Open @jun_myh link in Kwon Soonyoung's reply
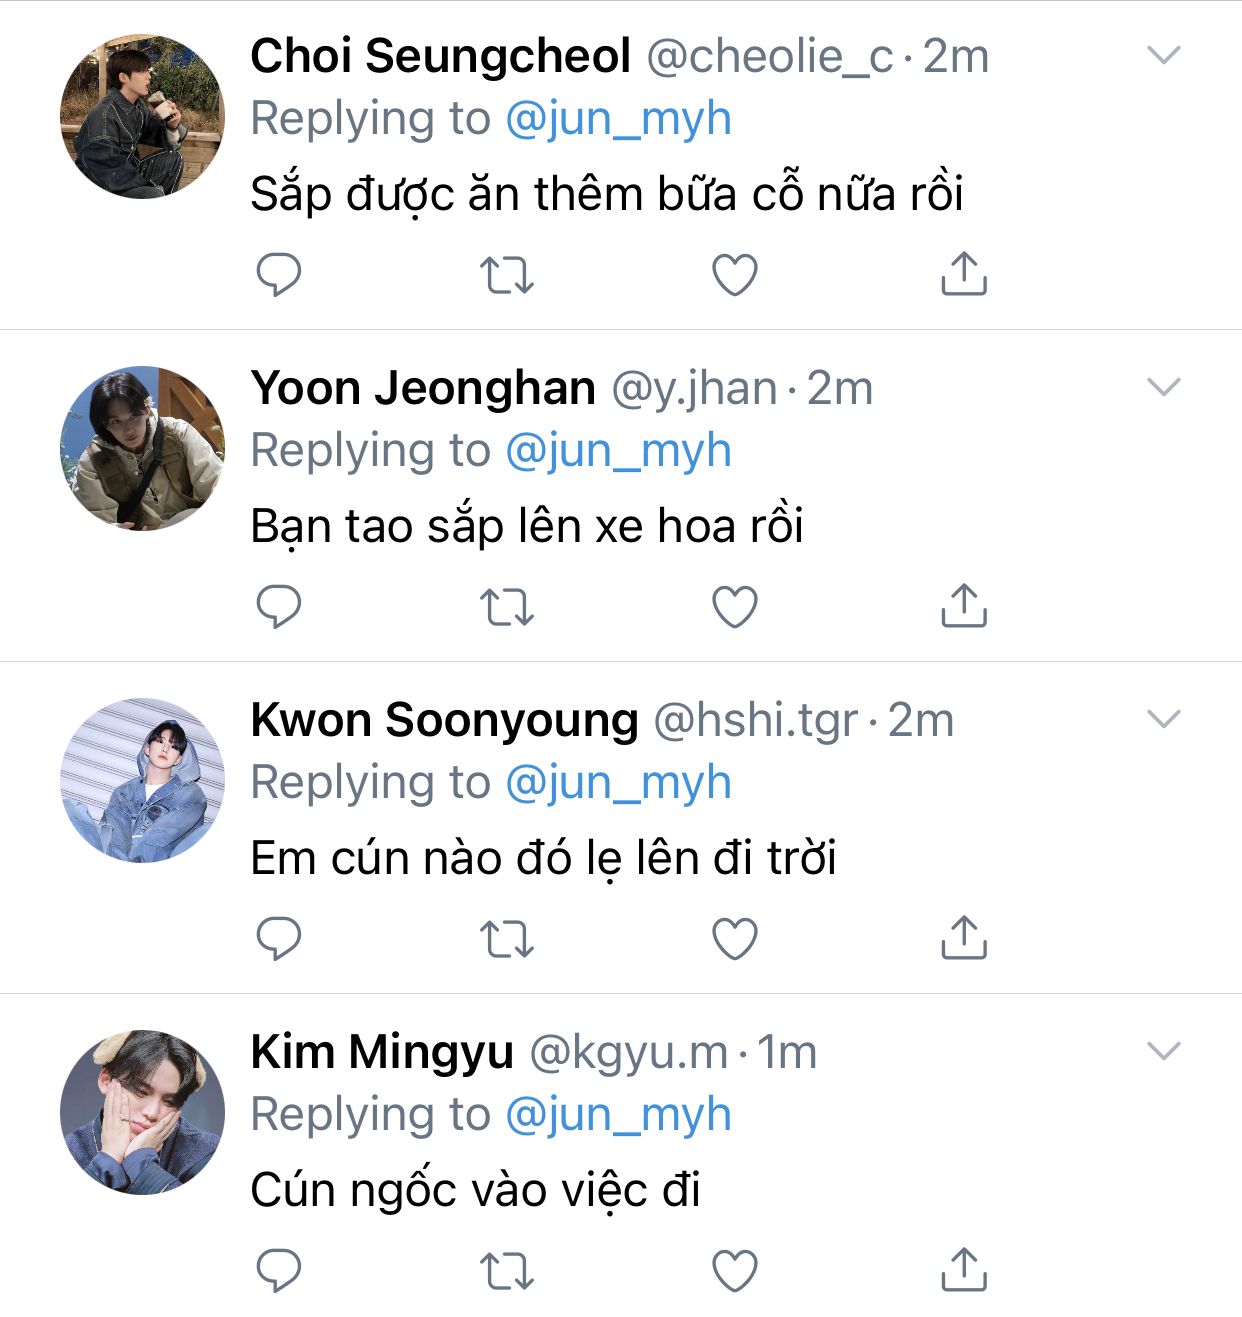 click(618, 783)
